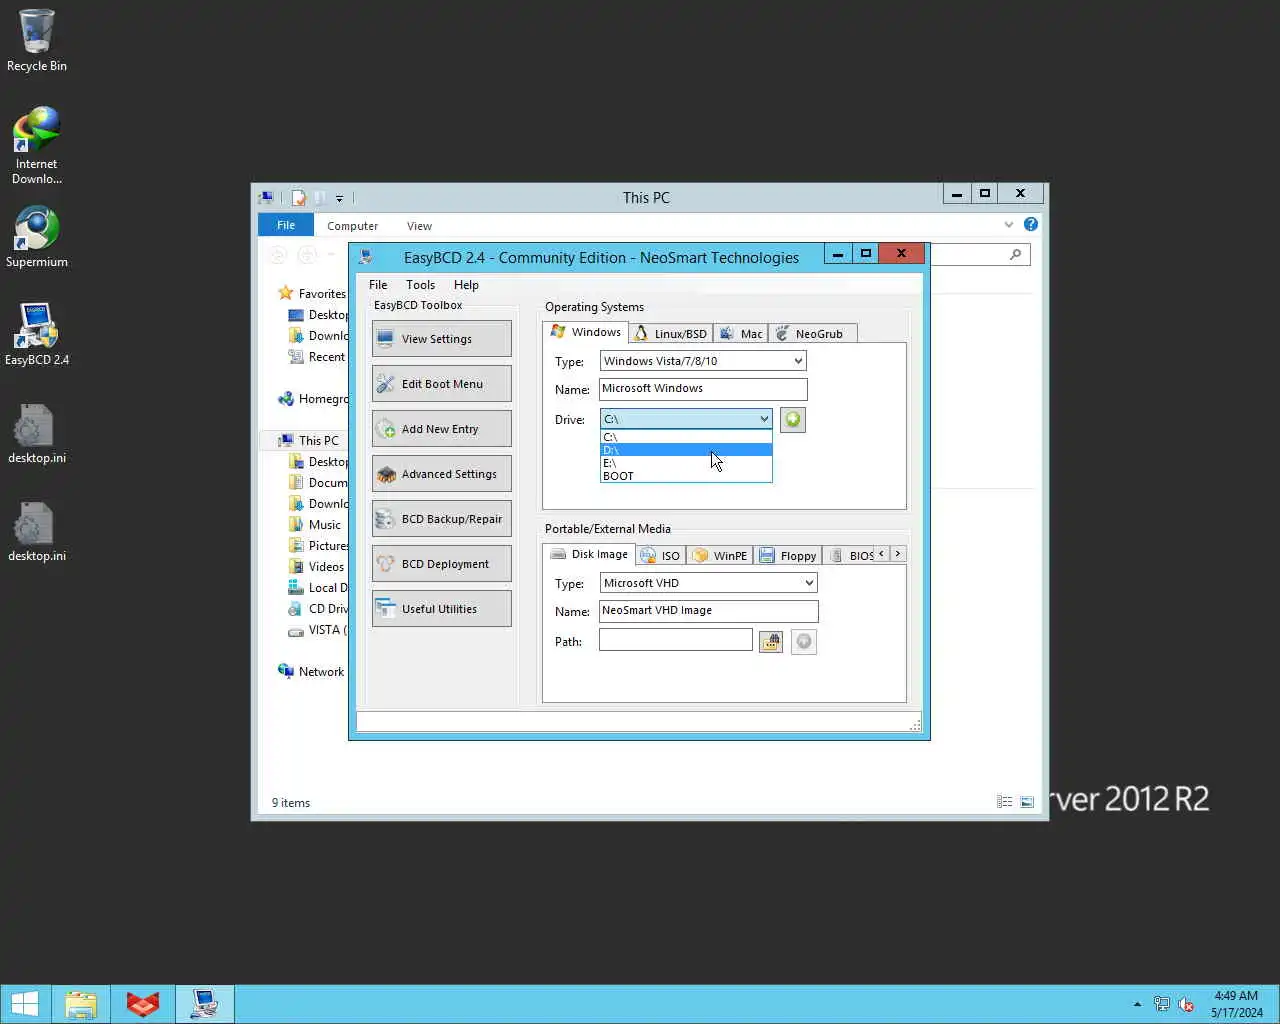Open File Explorer from the taskbar
The height and width of the screenshot is (1024, 1280).
click(x=81, y=1004)
